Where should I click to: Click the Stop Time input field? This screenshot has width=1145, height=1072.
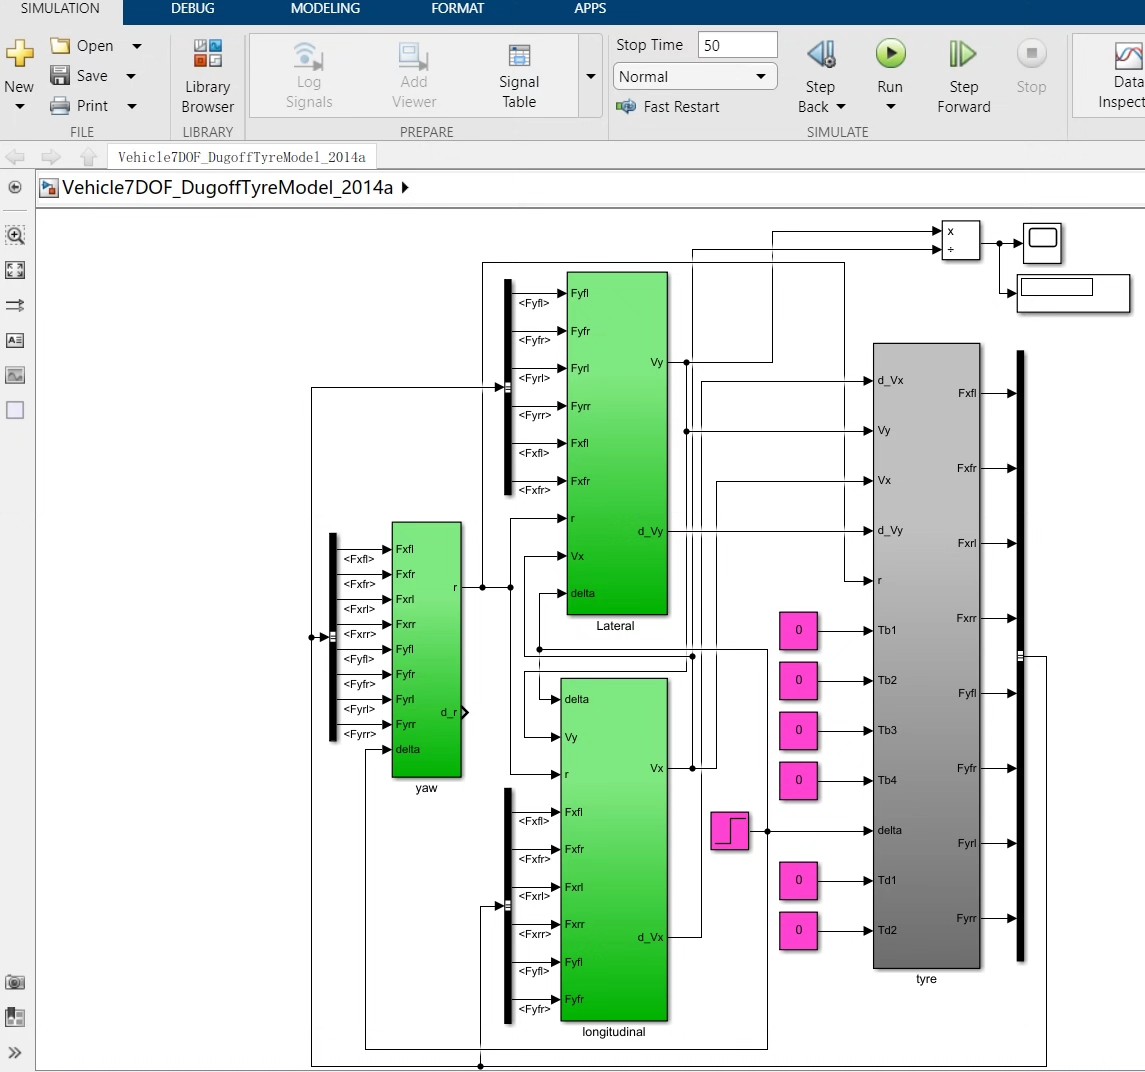pyautogui.click(x=738, y=45)
